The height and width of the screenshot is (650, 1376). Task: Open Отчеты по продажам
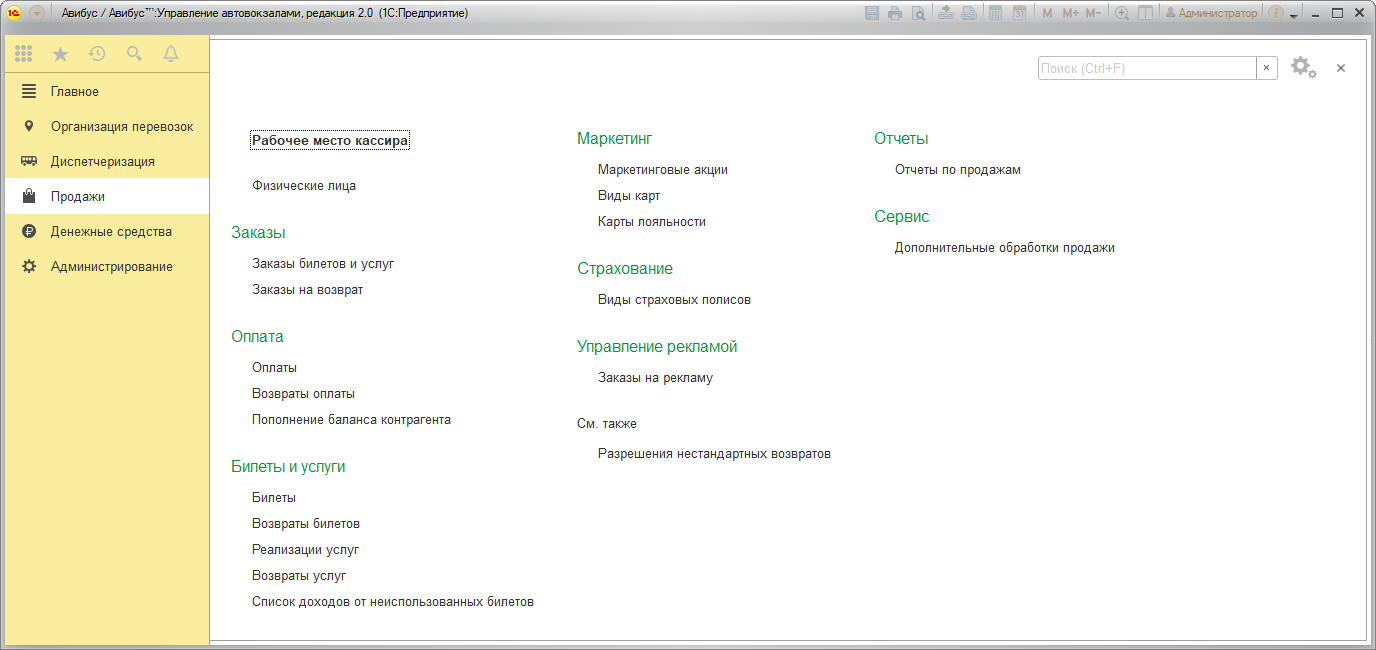(957, 169)
